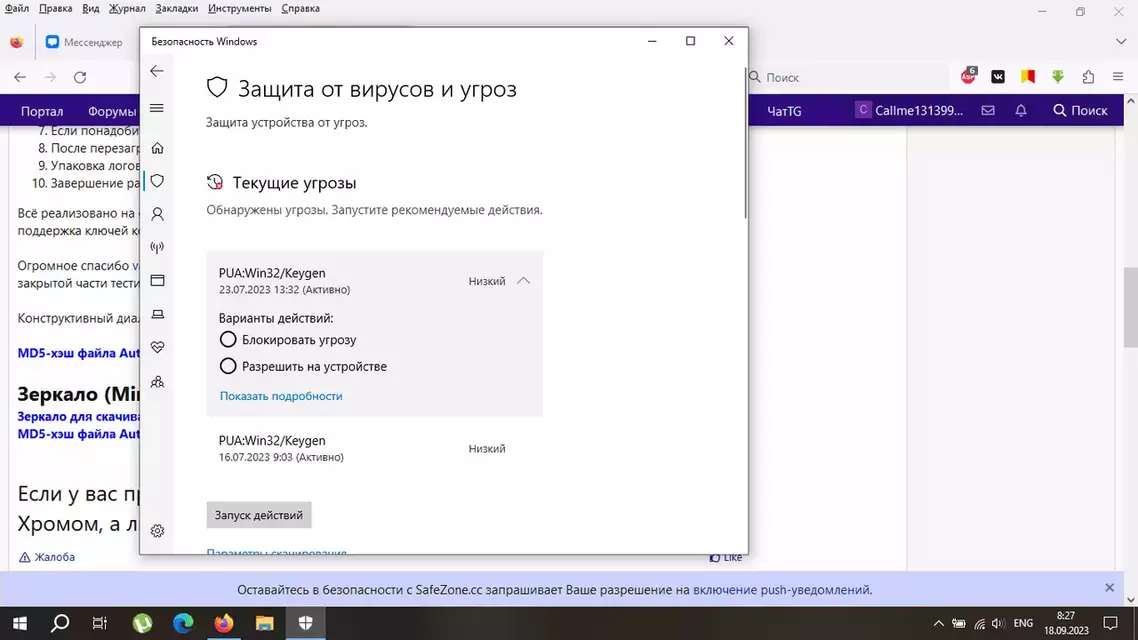The image size is (1138, 640).
Task: Open Windows Security settings gear
Action: click(157, 531)
